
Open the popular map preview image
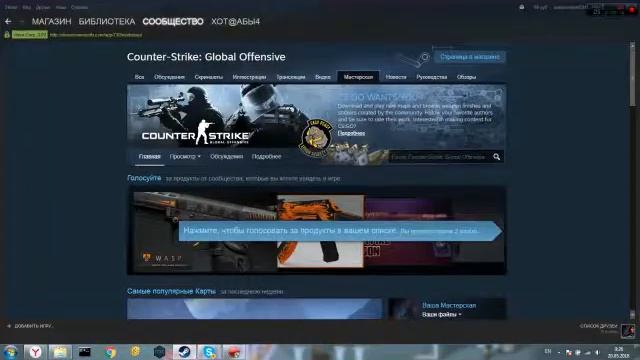coord(255,309)
